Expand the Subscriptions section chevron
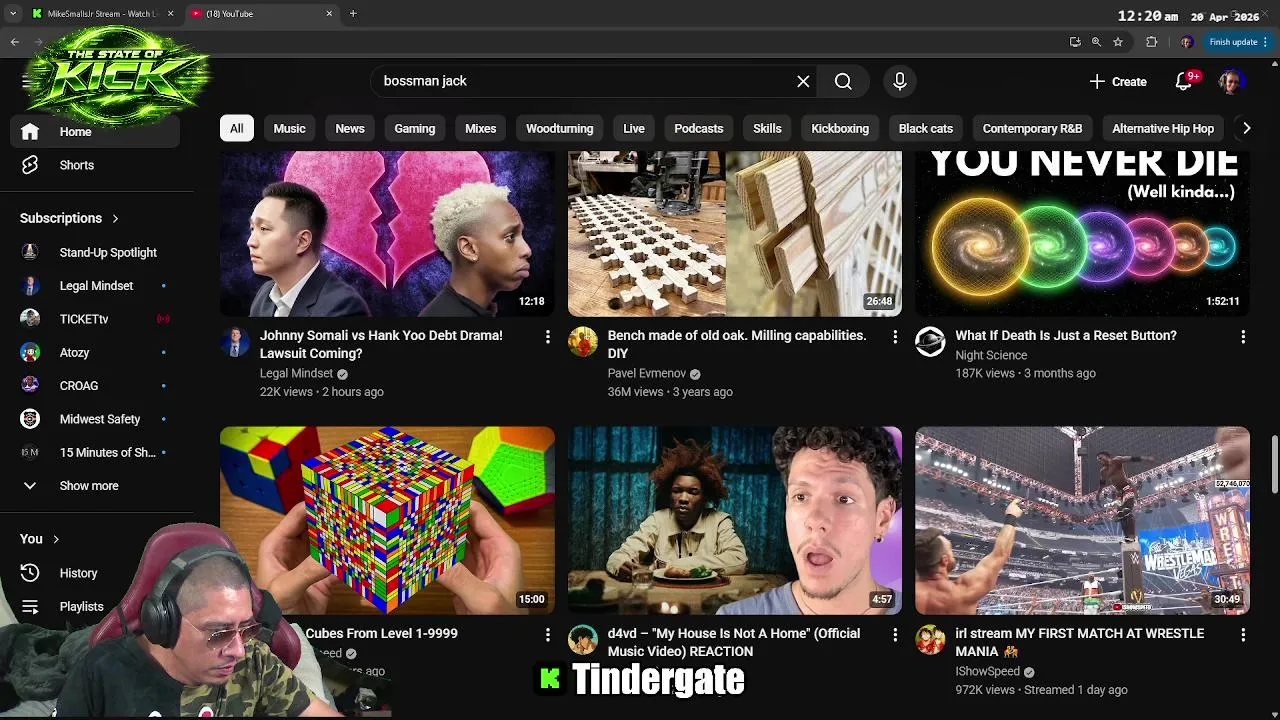 [x=115, y=218]
